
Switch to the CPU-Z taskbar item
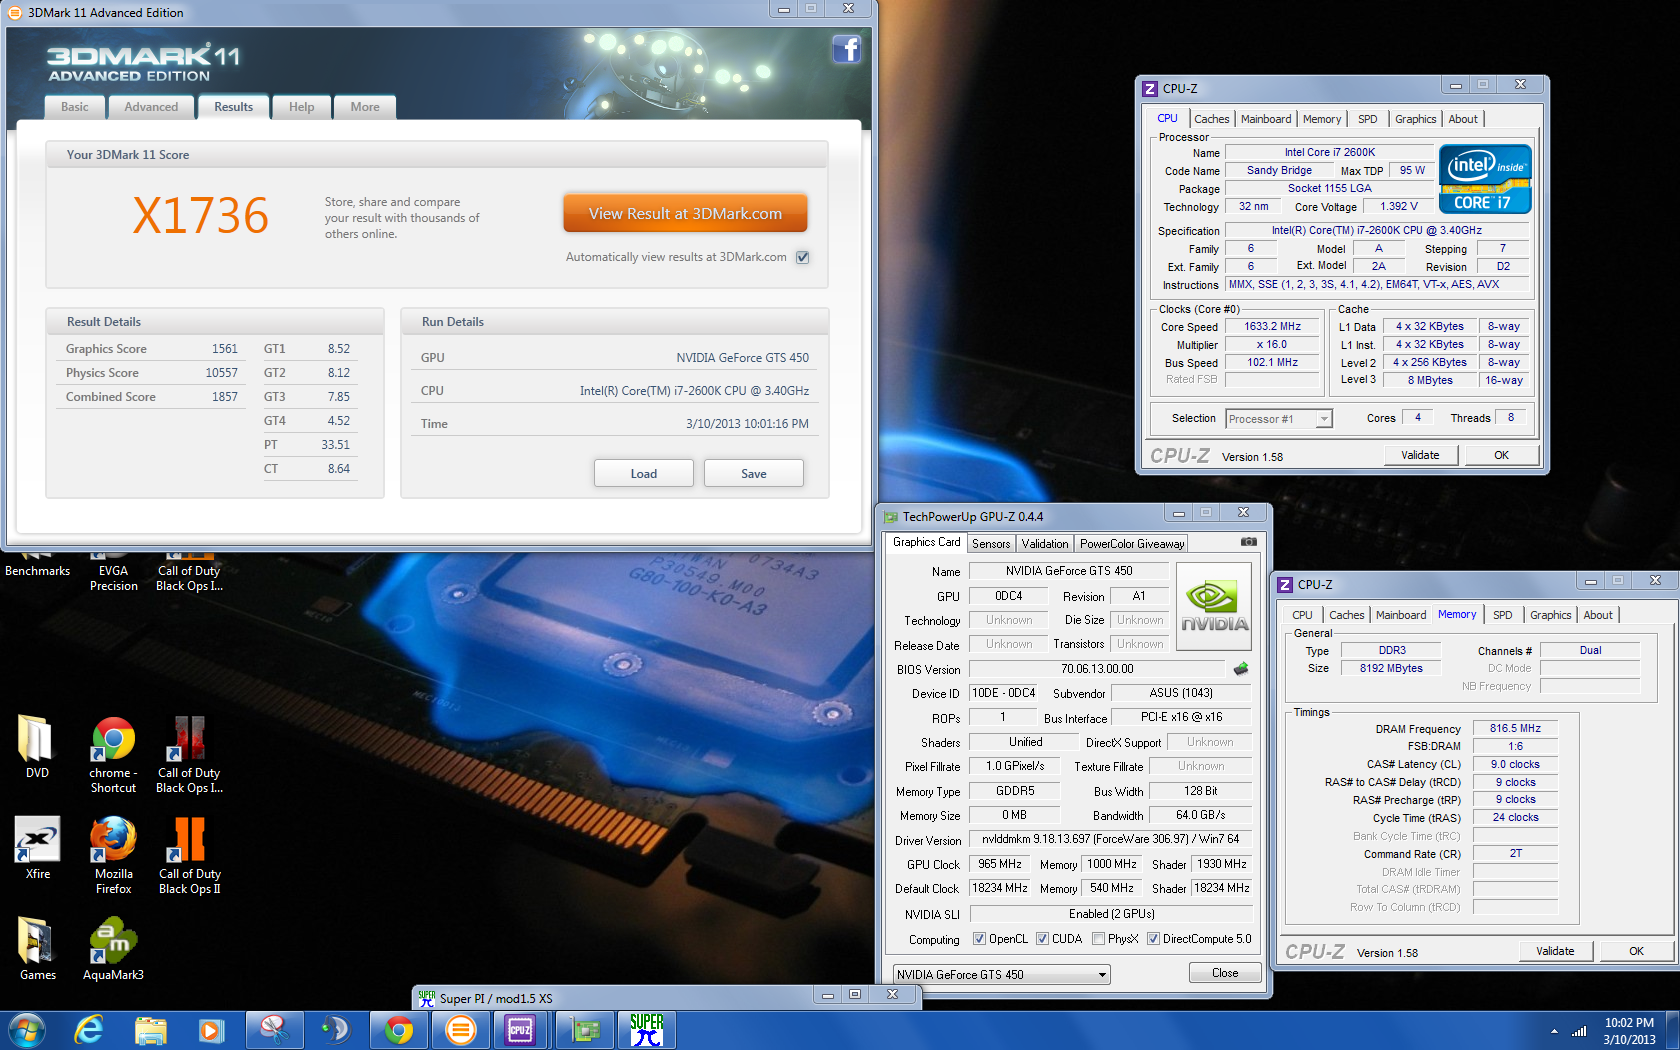pyautogui.click(x=521, y=1030)
